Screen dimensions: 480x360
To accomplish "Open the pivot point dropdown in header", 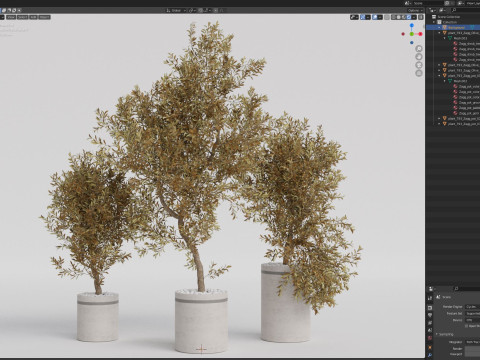I will pyautogui.click(x=192, y=10).
